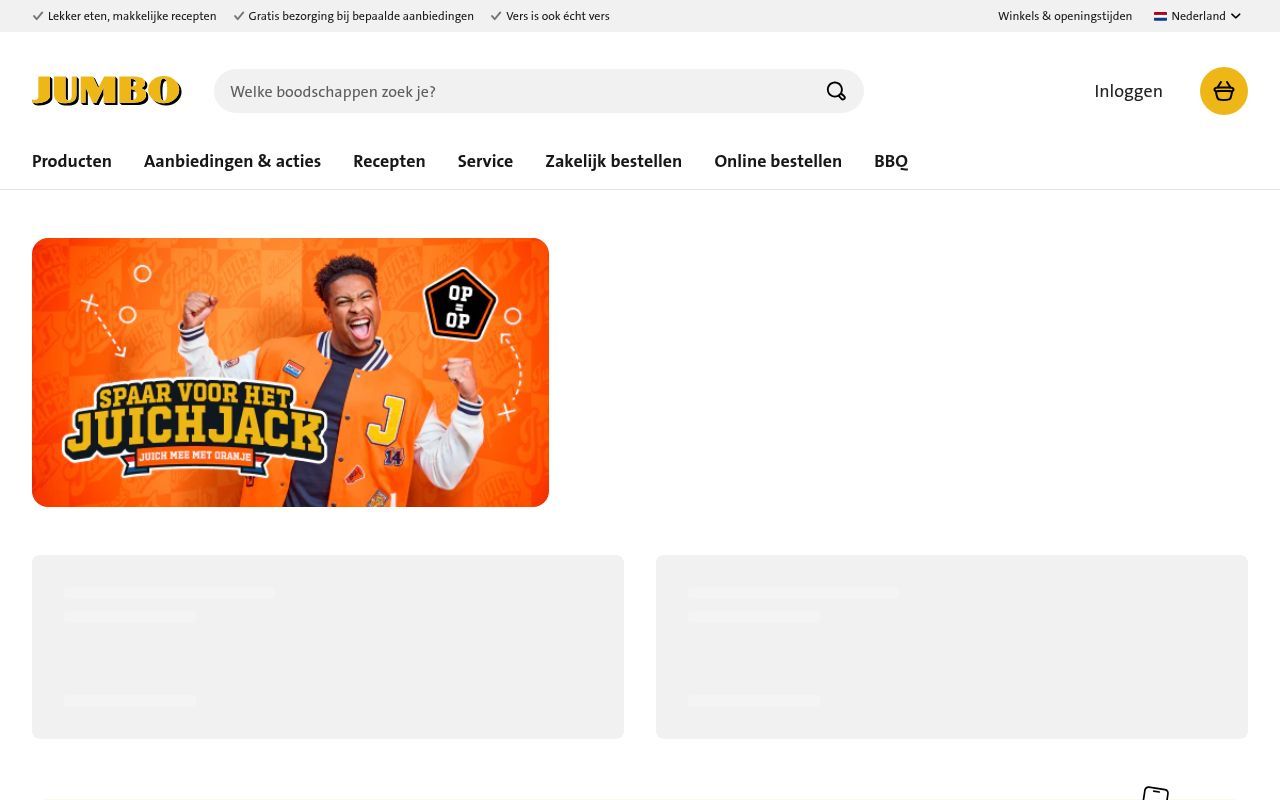Go to Recepten
Image resolution: width=1280 pixels, height=800 pixels.
click(x=389, y=161)
